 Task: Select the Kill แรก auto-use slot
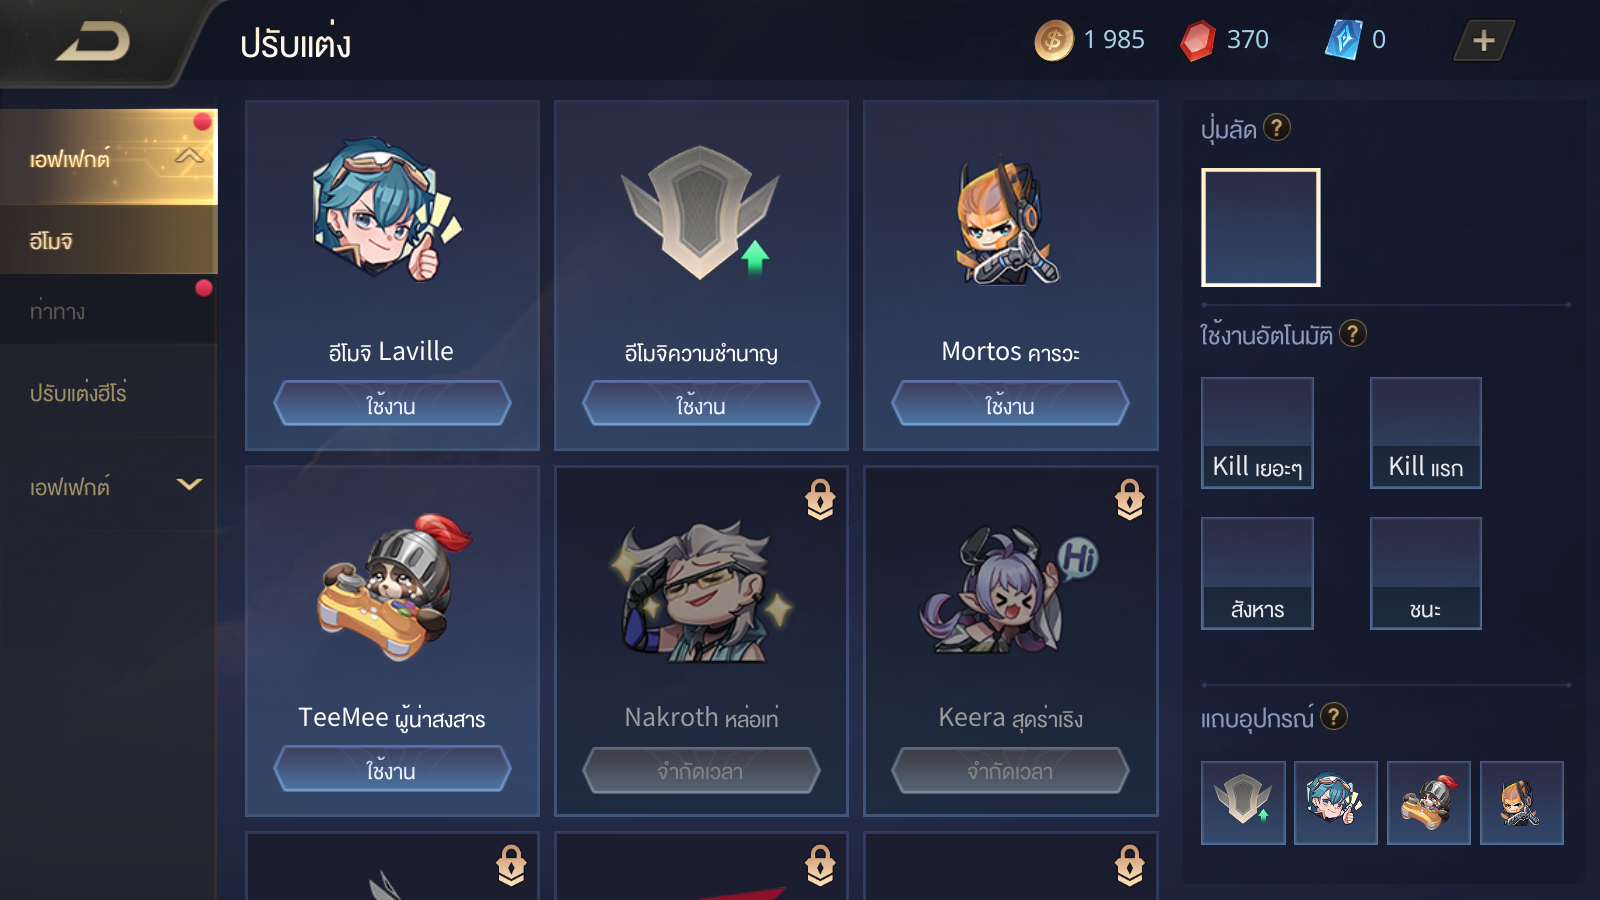pos(1425,433)
